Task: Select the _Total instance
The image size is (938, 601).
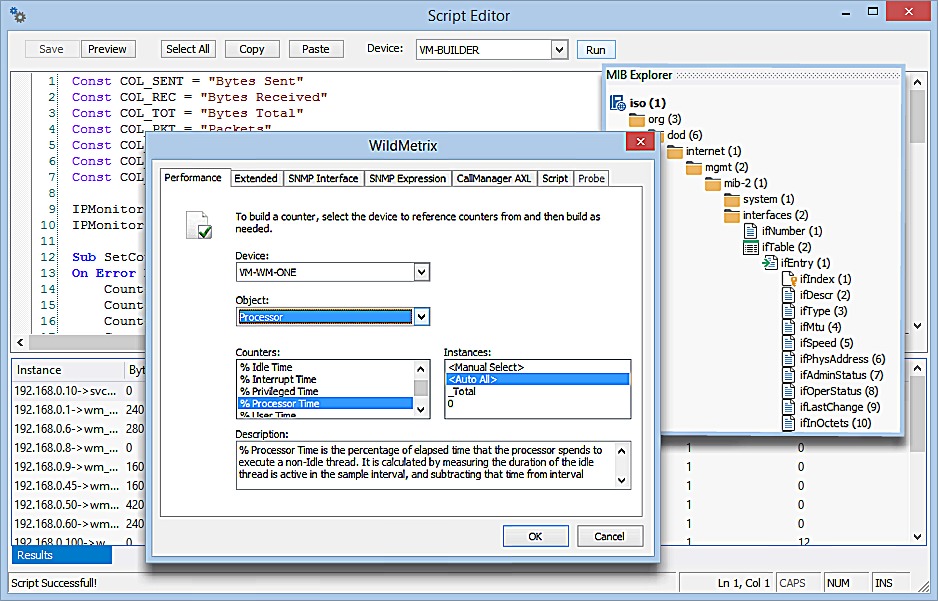Action: [537, 391]
